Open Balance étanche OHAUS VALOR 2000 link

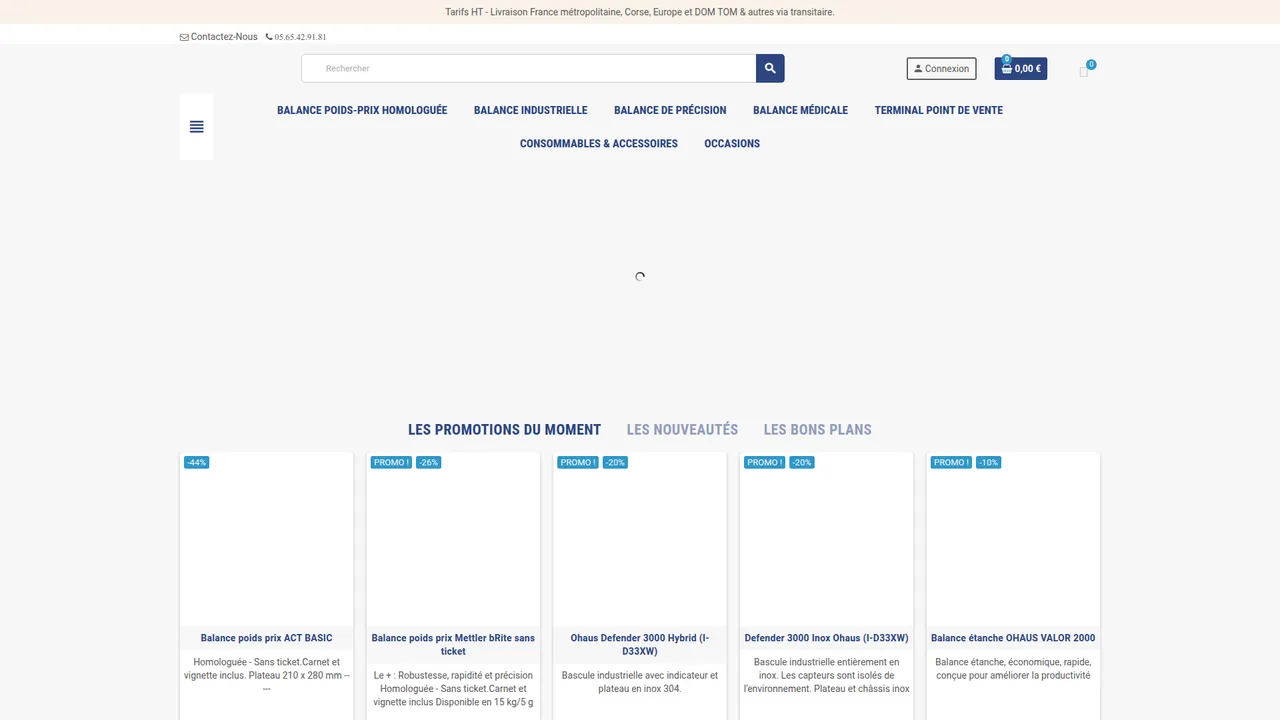pos(1013,638)
